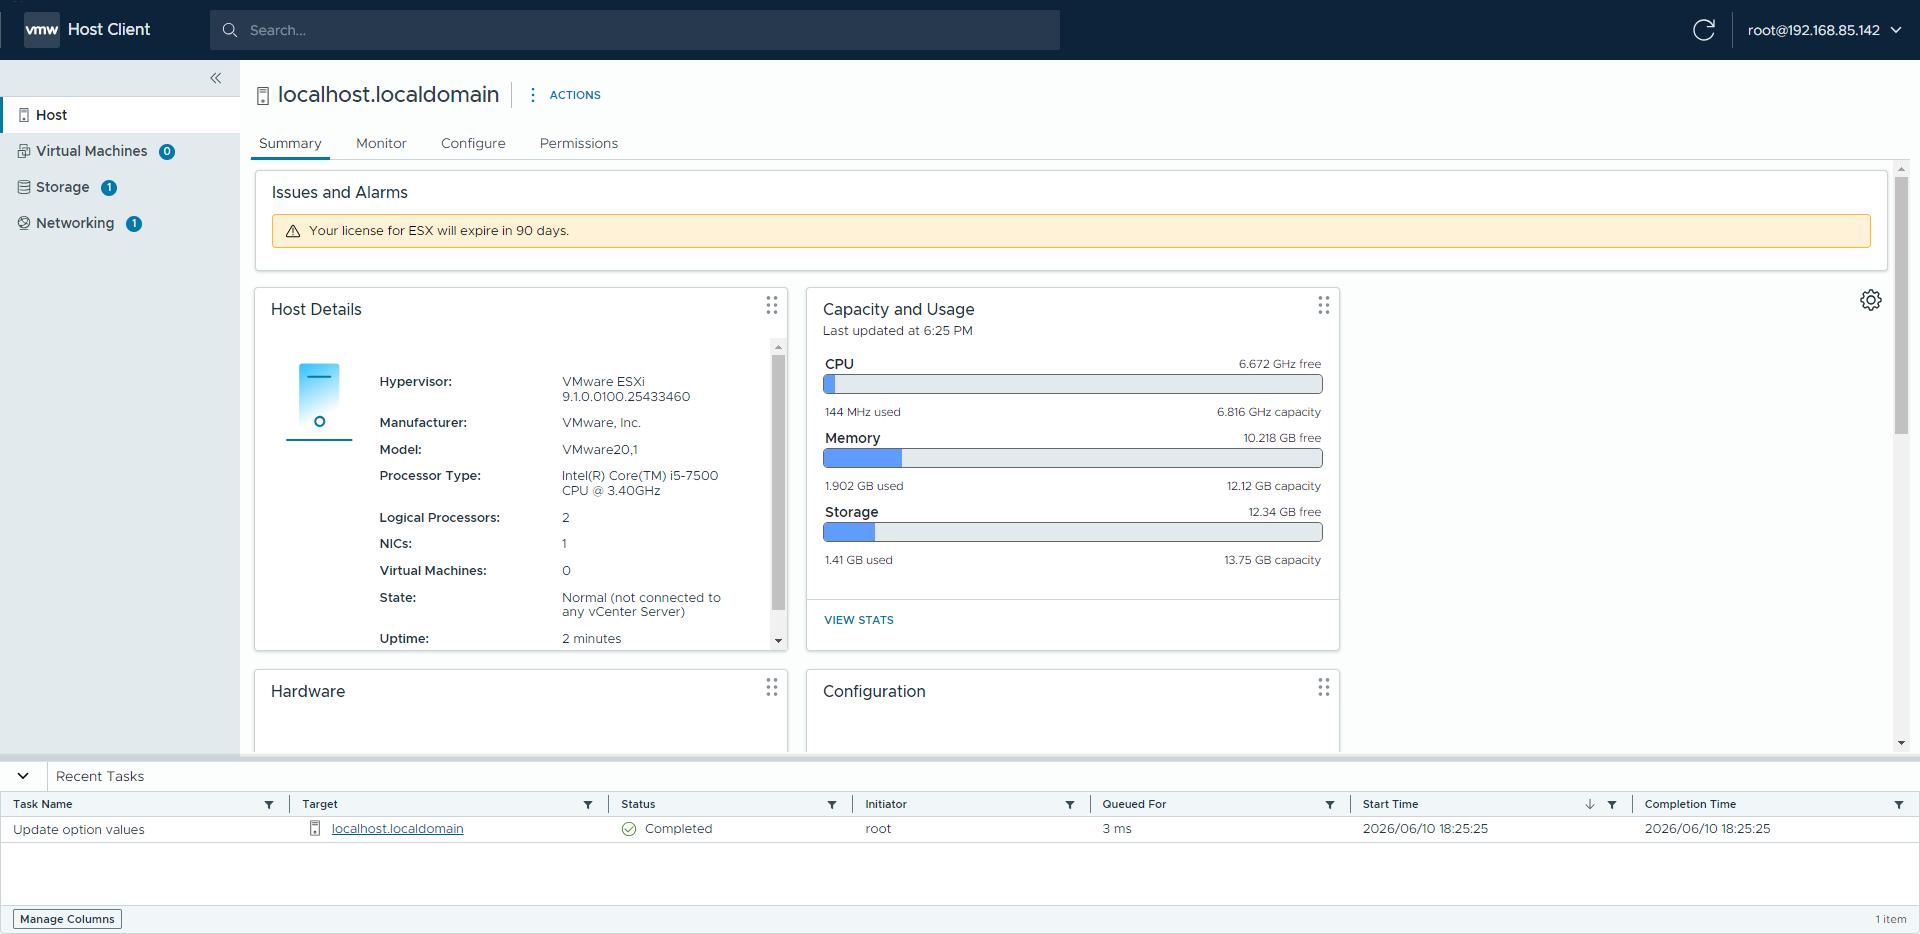Open the three-dot Actions menu icon
Image resolution: width=1920 pixels, height=934 pixels.
533,95
